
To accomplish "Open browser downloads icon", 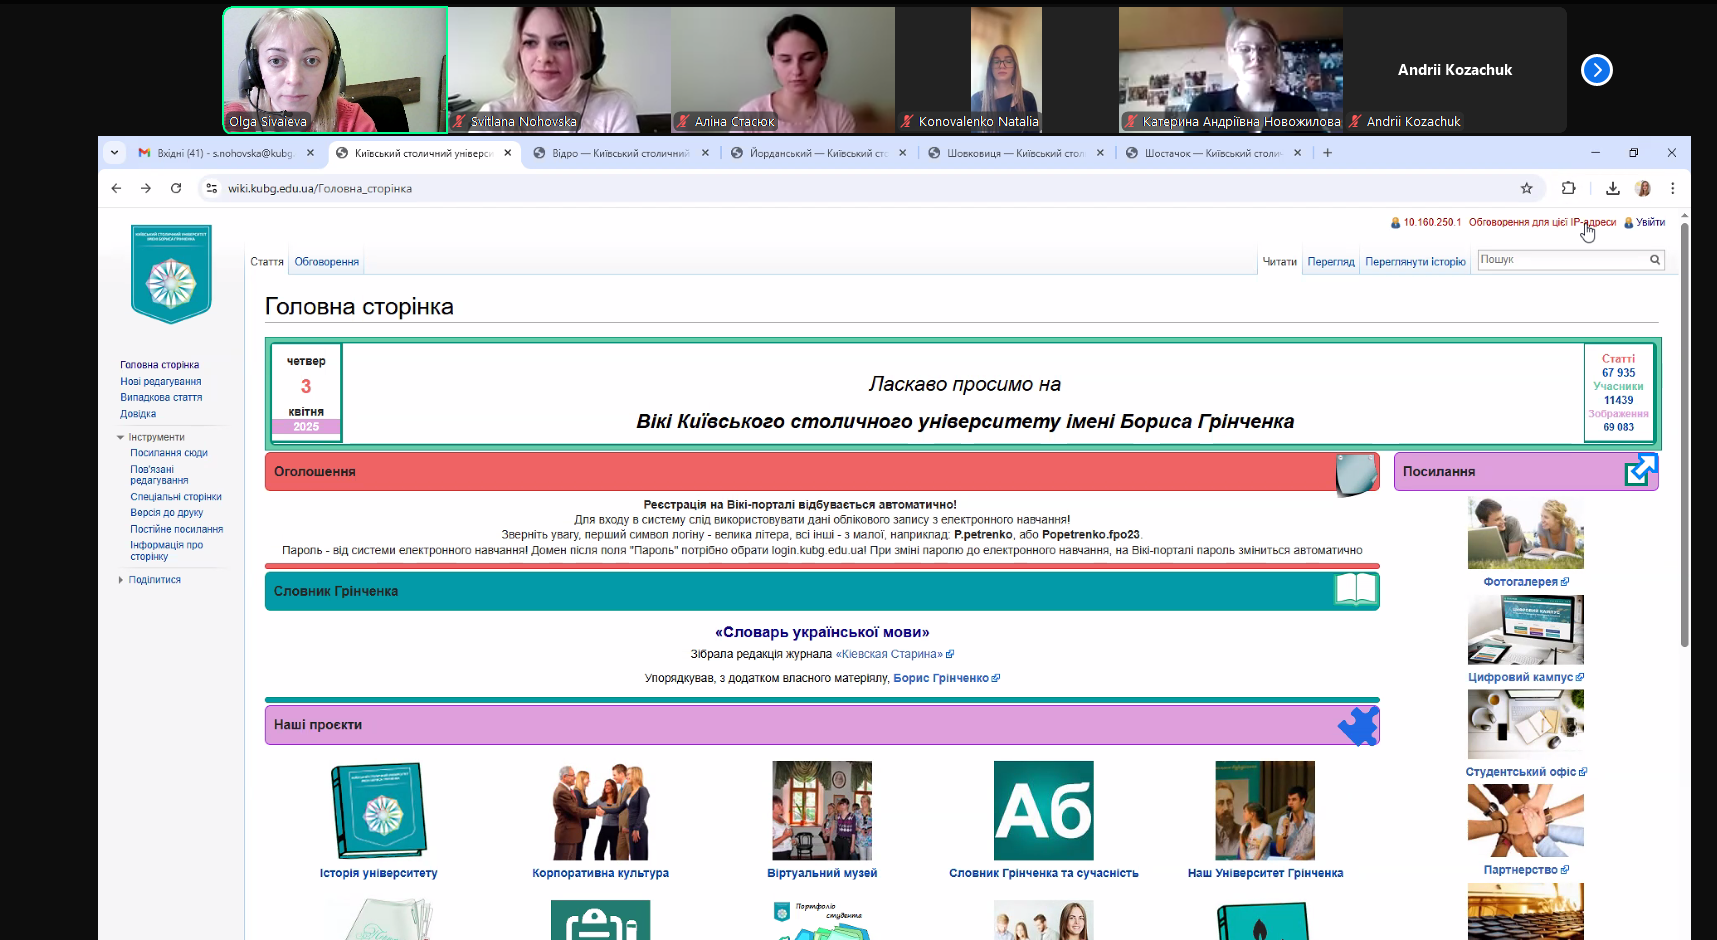I will pos(1613,188).
